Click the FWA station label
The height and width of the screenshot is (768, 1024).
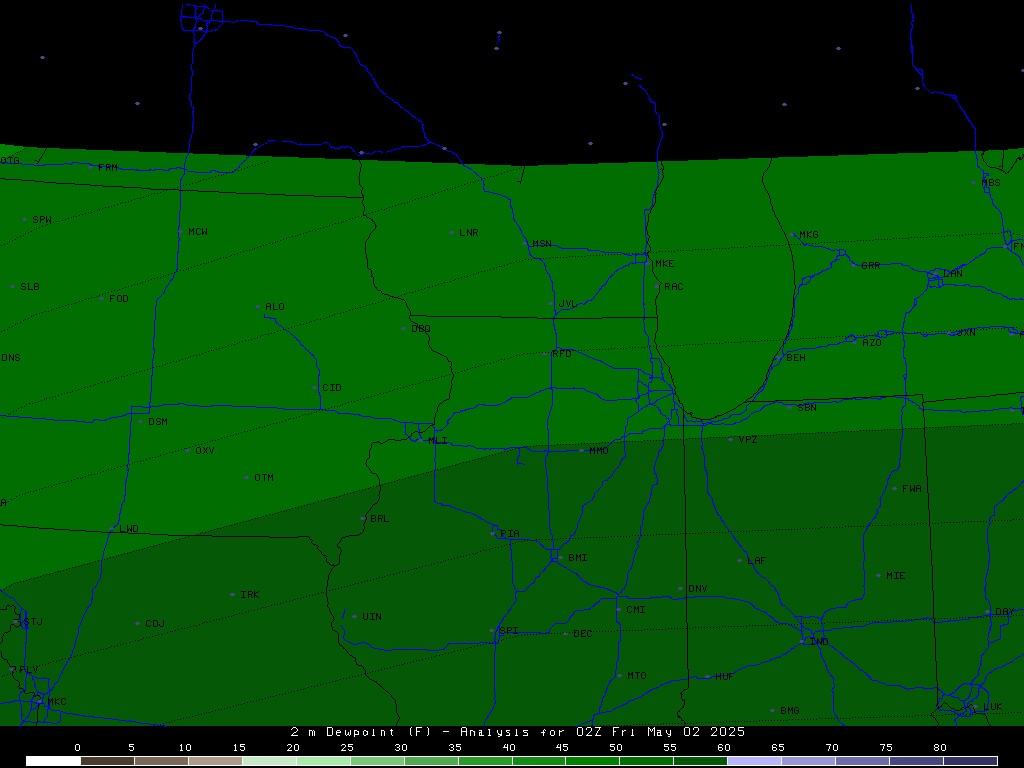912,489
